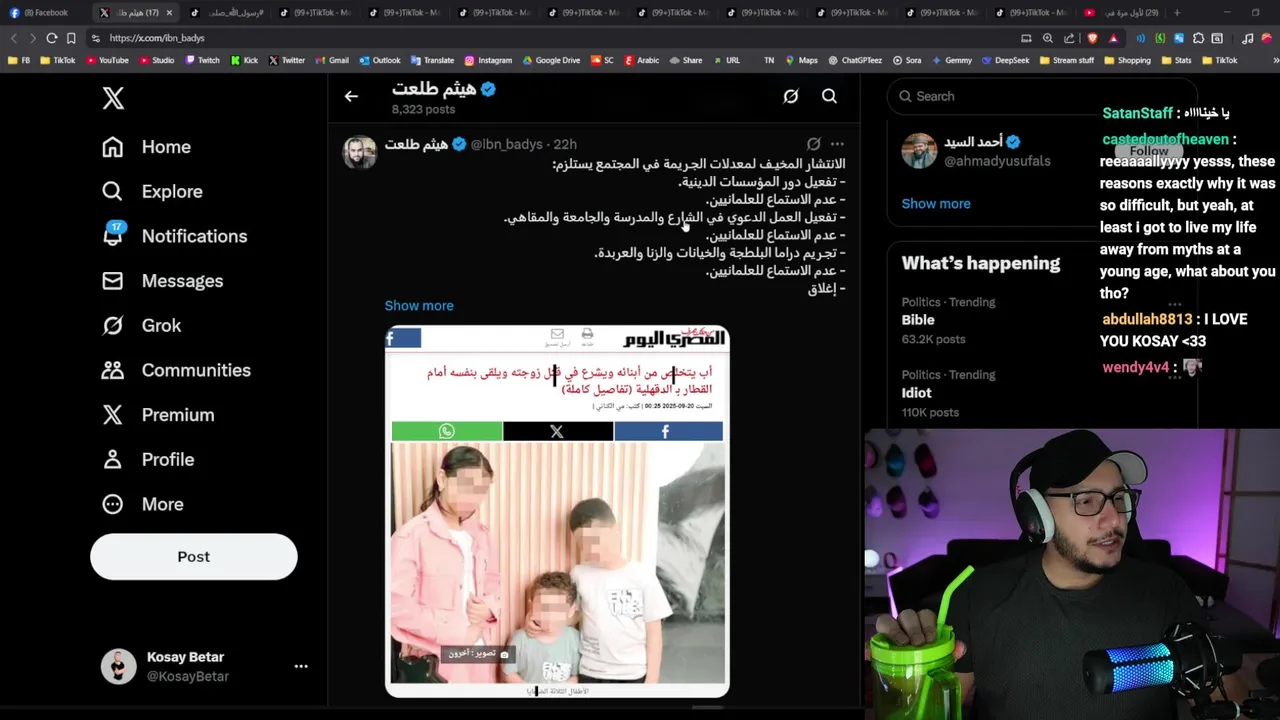This screenshot has width=1280, height=720.
Task: Expand the FB bookmarks folder
Action: (19, 60)
